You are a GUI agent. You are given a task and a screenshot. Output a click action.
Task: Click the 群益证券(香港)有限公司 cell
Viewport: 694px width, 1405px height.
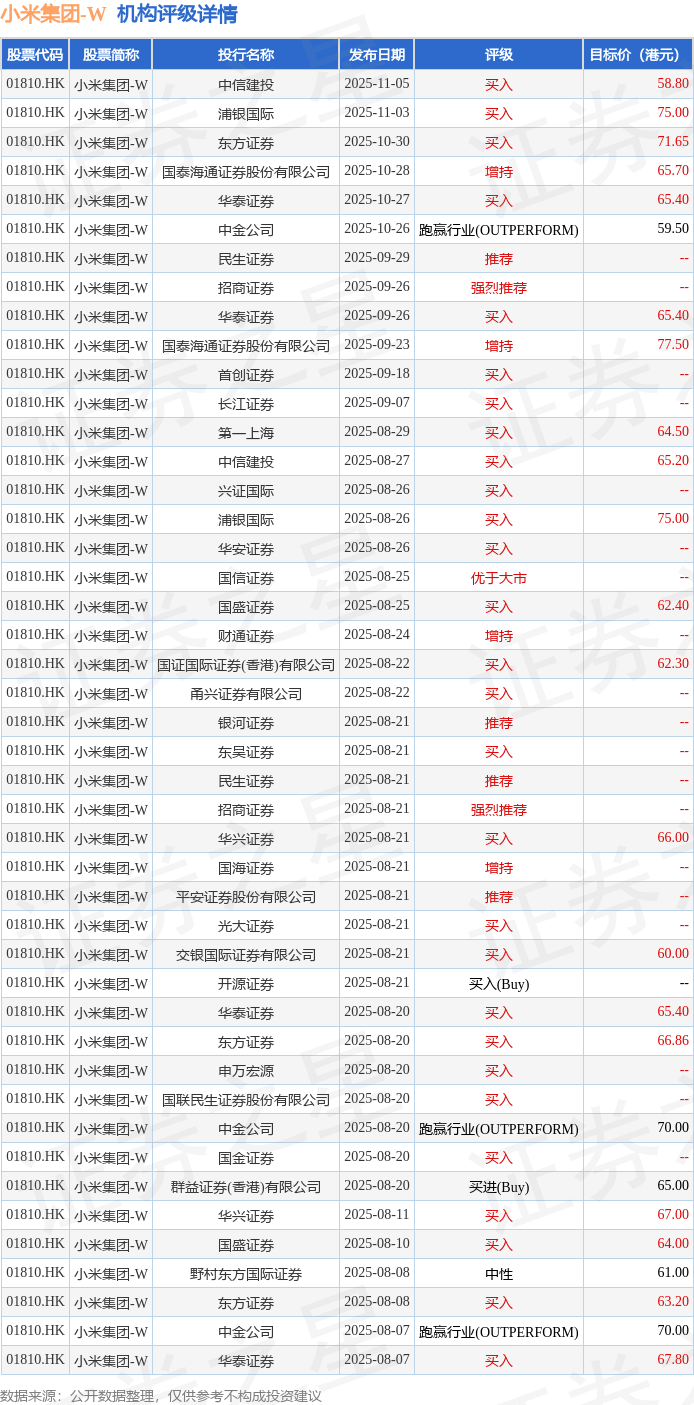tap(245, 1187)
